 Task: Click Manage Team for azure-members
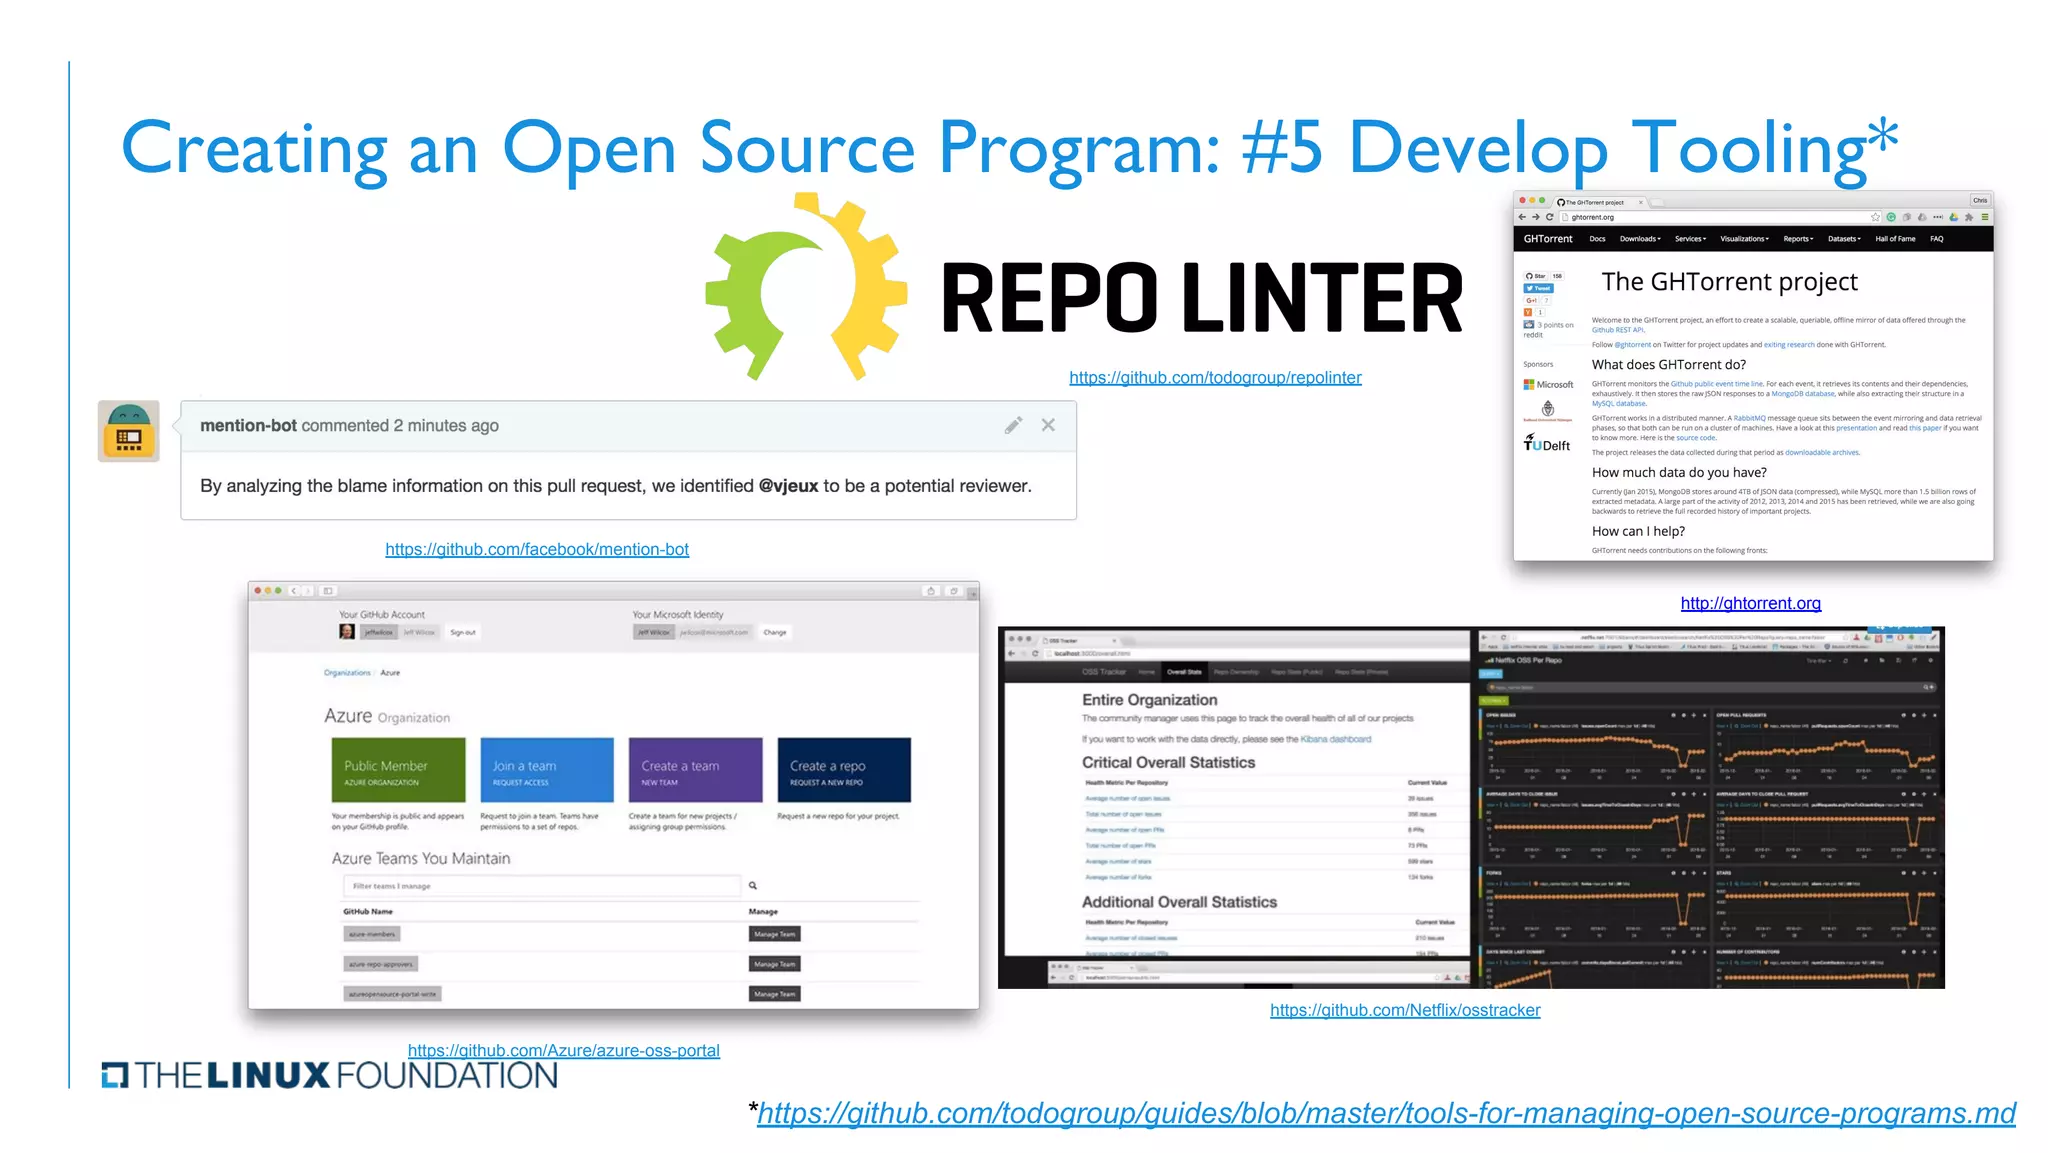coord(775,934)
